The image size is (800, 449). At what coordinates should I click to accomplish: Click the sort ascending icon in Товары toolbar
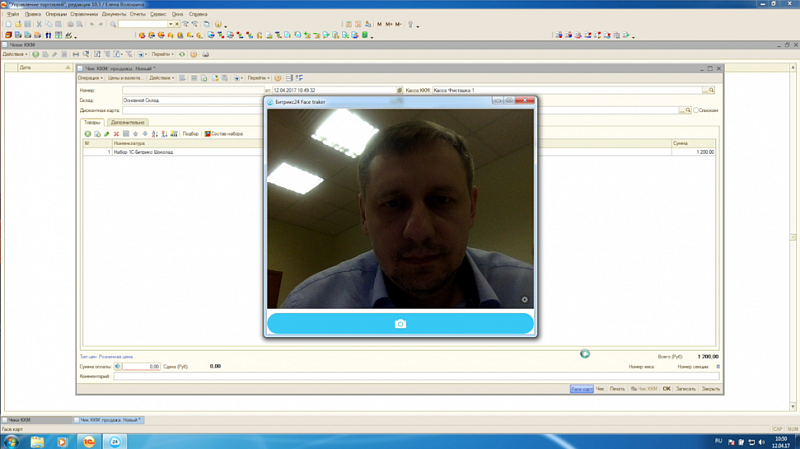[155, 134]
